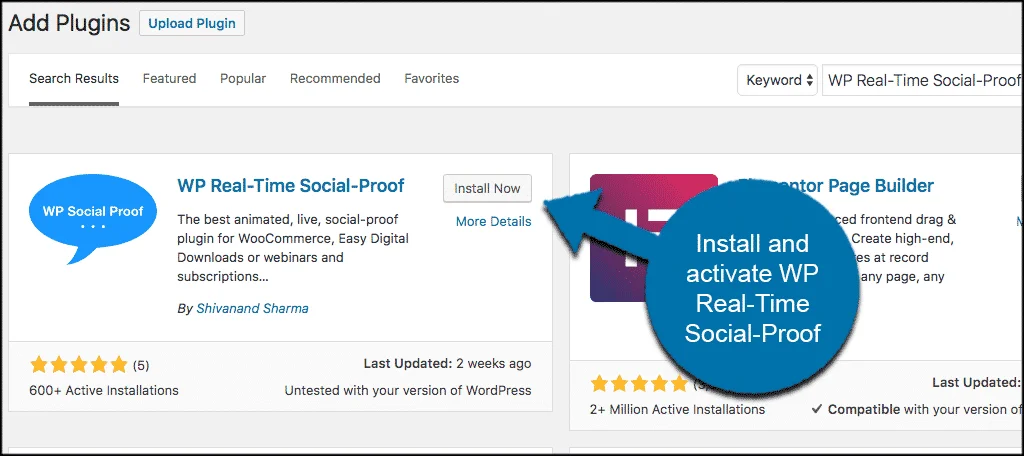Open the Keyword search type dropdown
This screenshot has width=1024, height=456.
pyautogui.click(x=777, y=80)
